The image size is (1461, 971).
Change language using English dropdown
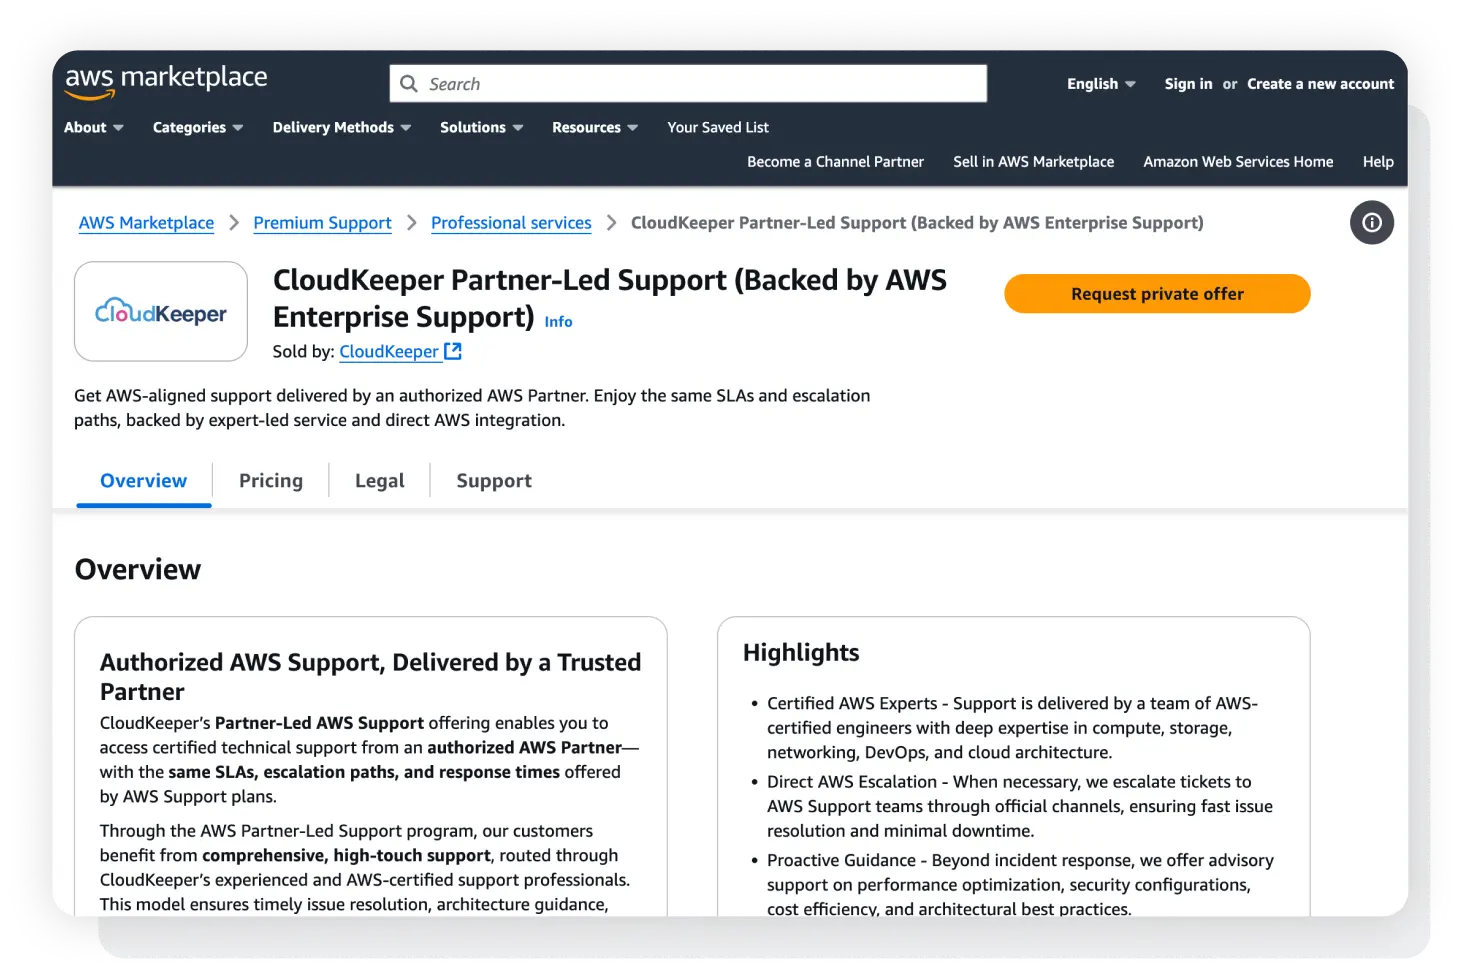tap(1101, 84)
